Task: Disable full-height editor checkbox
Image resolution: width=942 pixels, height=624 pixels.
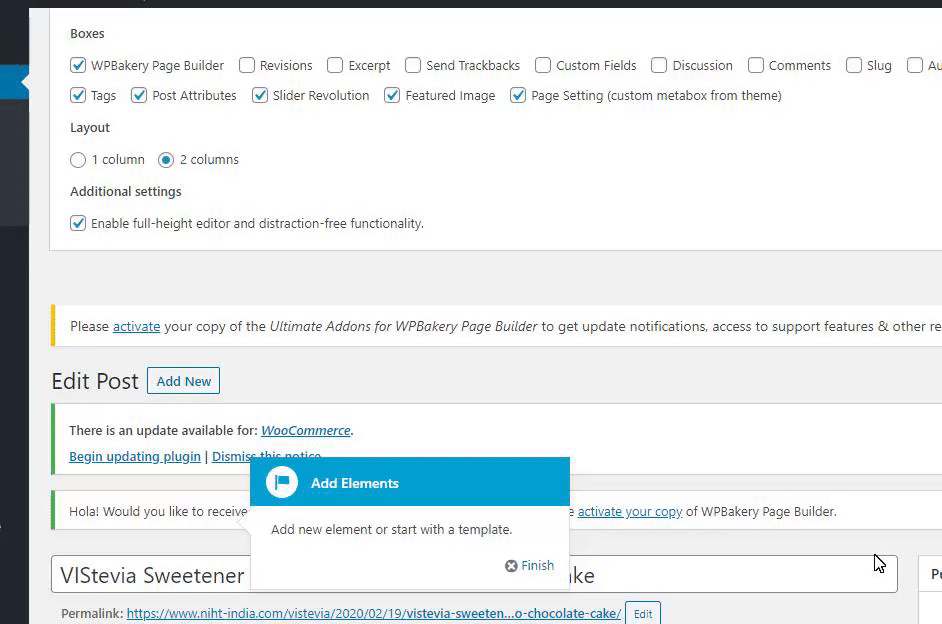Action: (x=78, y=223)
